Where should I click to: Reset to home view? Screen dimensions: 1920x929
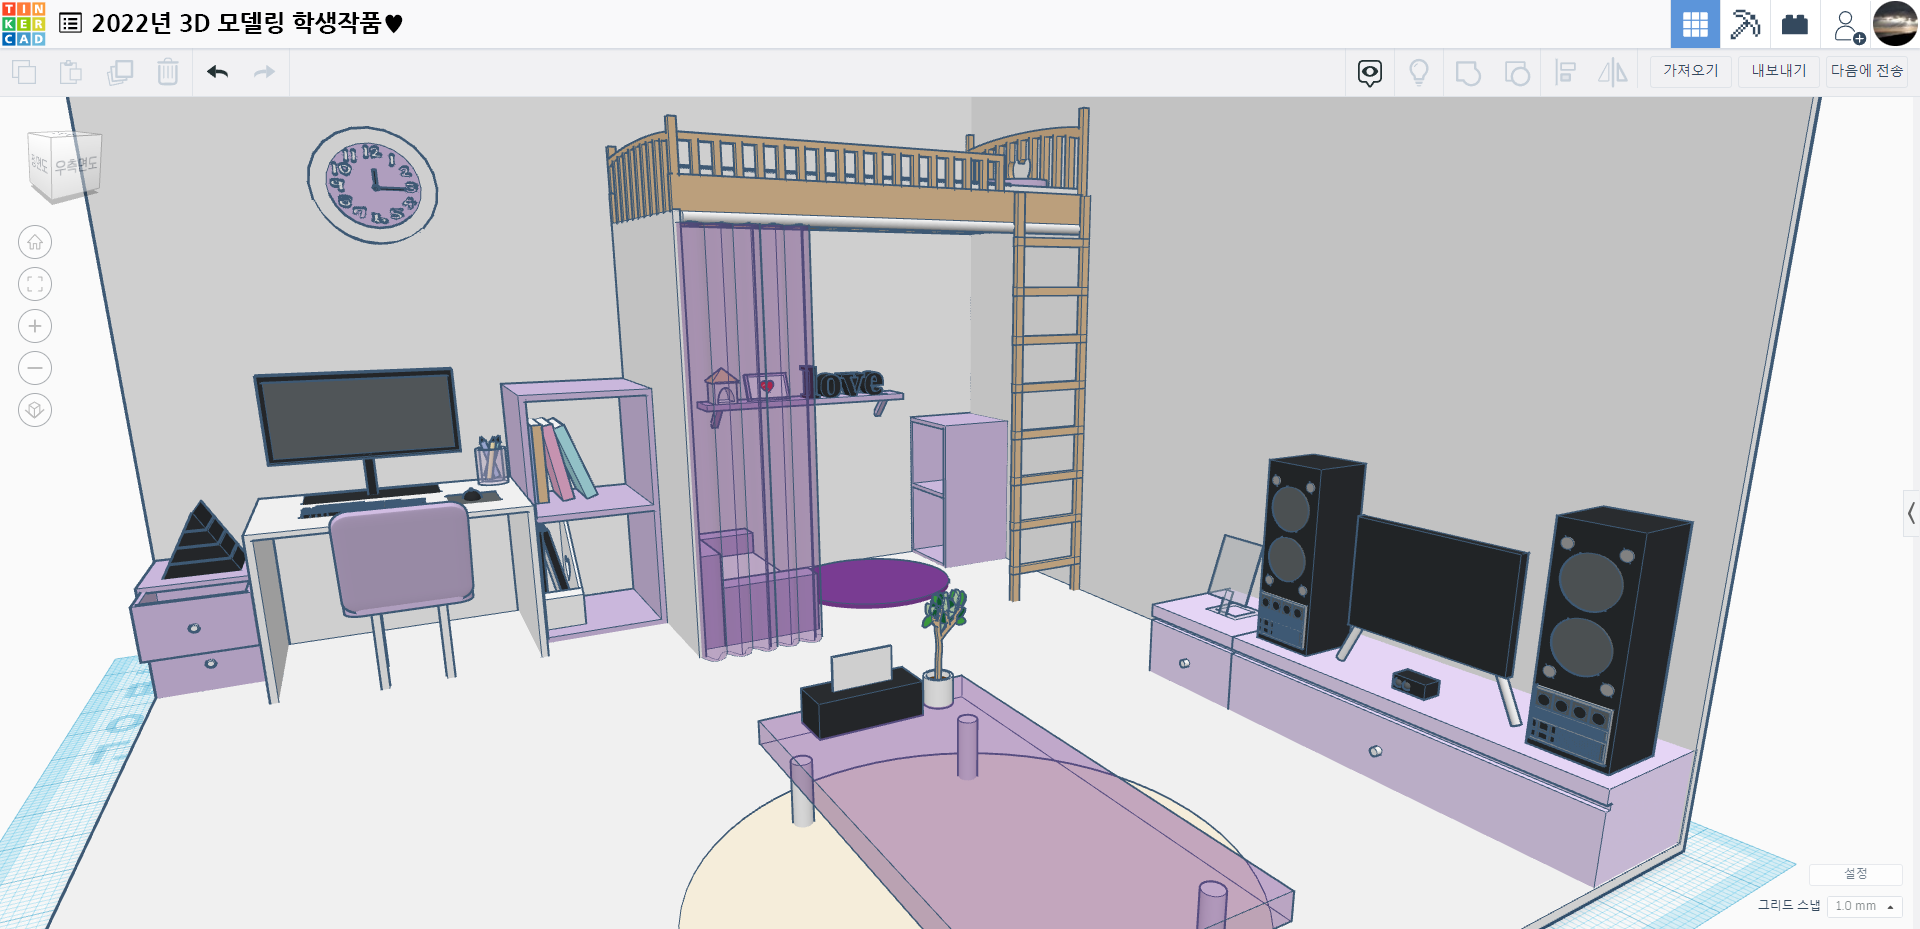(35, 242)
